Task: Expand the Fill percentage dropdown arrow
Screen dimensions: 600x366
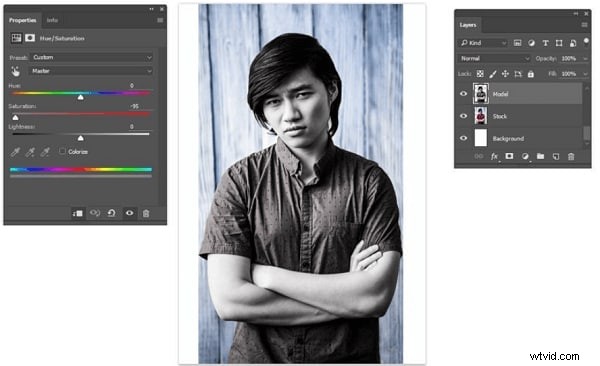Action: tap(585, 74)
